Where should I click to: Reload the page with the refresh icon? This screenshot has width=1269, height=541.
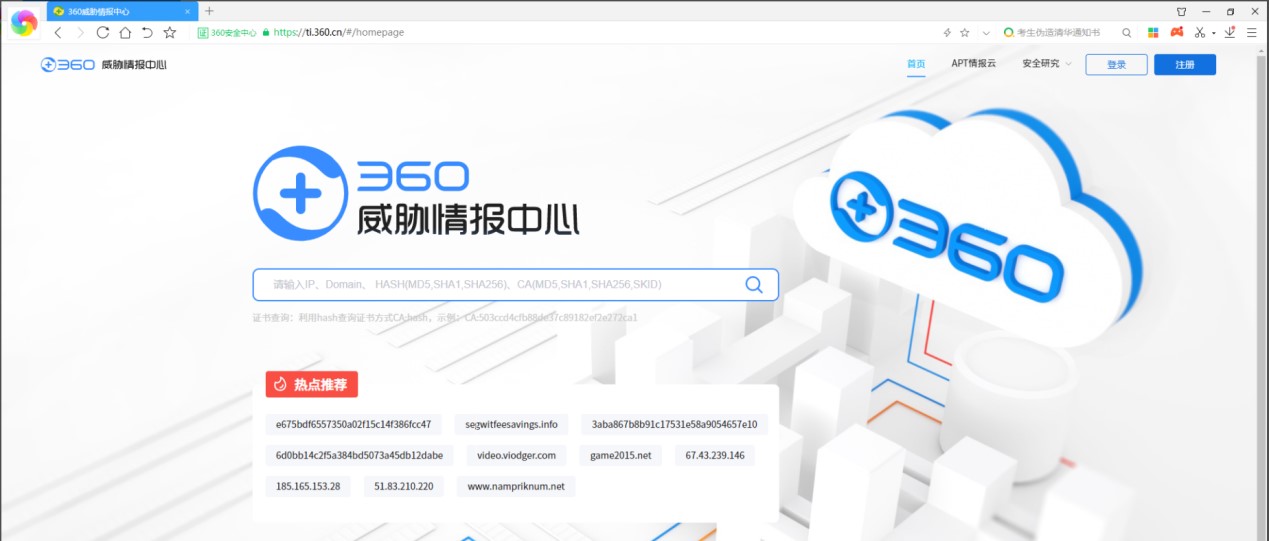(x=102, y=32)
